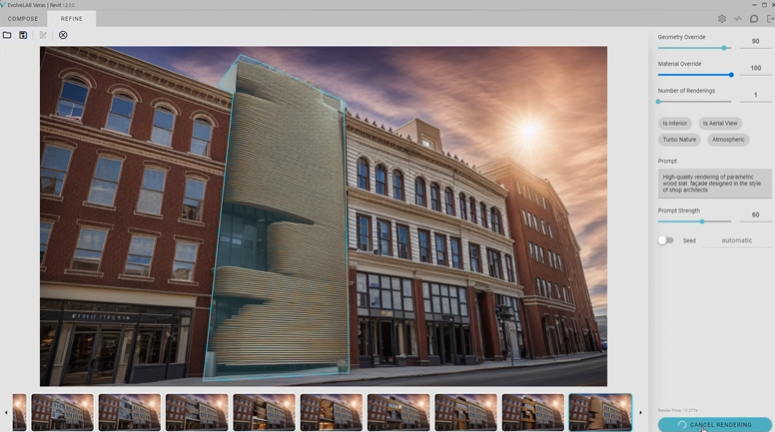Click the activity pulse icon
The image size is (775, 432).
tap(738, 19)
